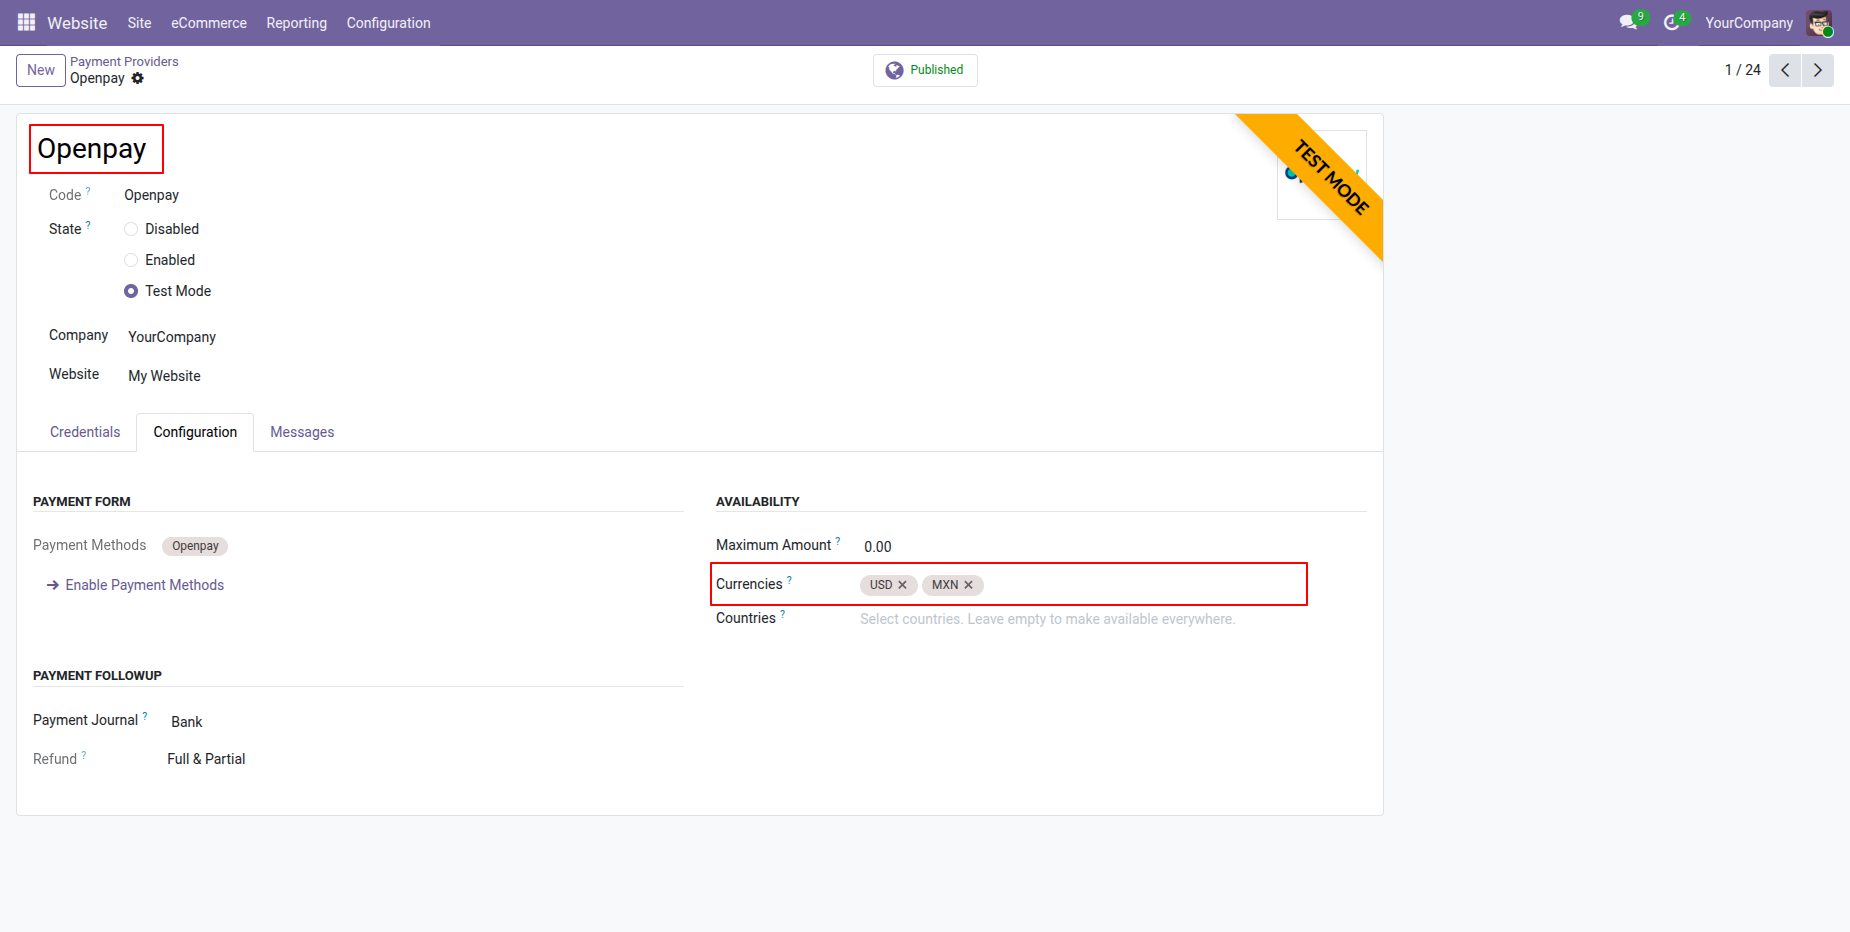Viewport: 1850px width, 932px height.
Task: Click Enable Payment Methods link
Action: (136, 585)
